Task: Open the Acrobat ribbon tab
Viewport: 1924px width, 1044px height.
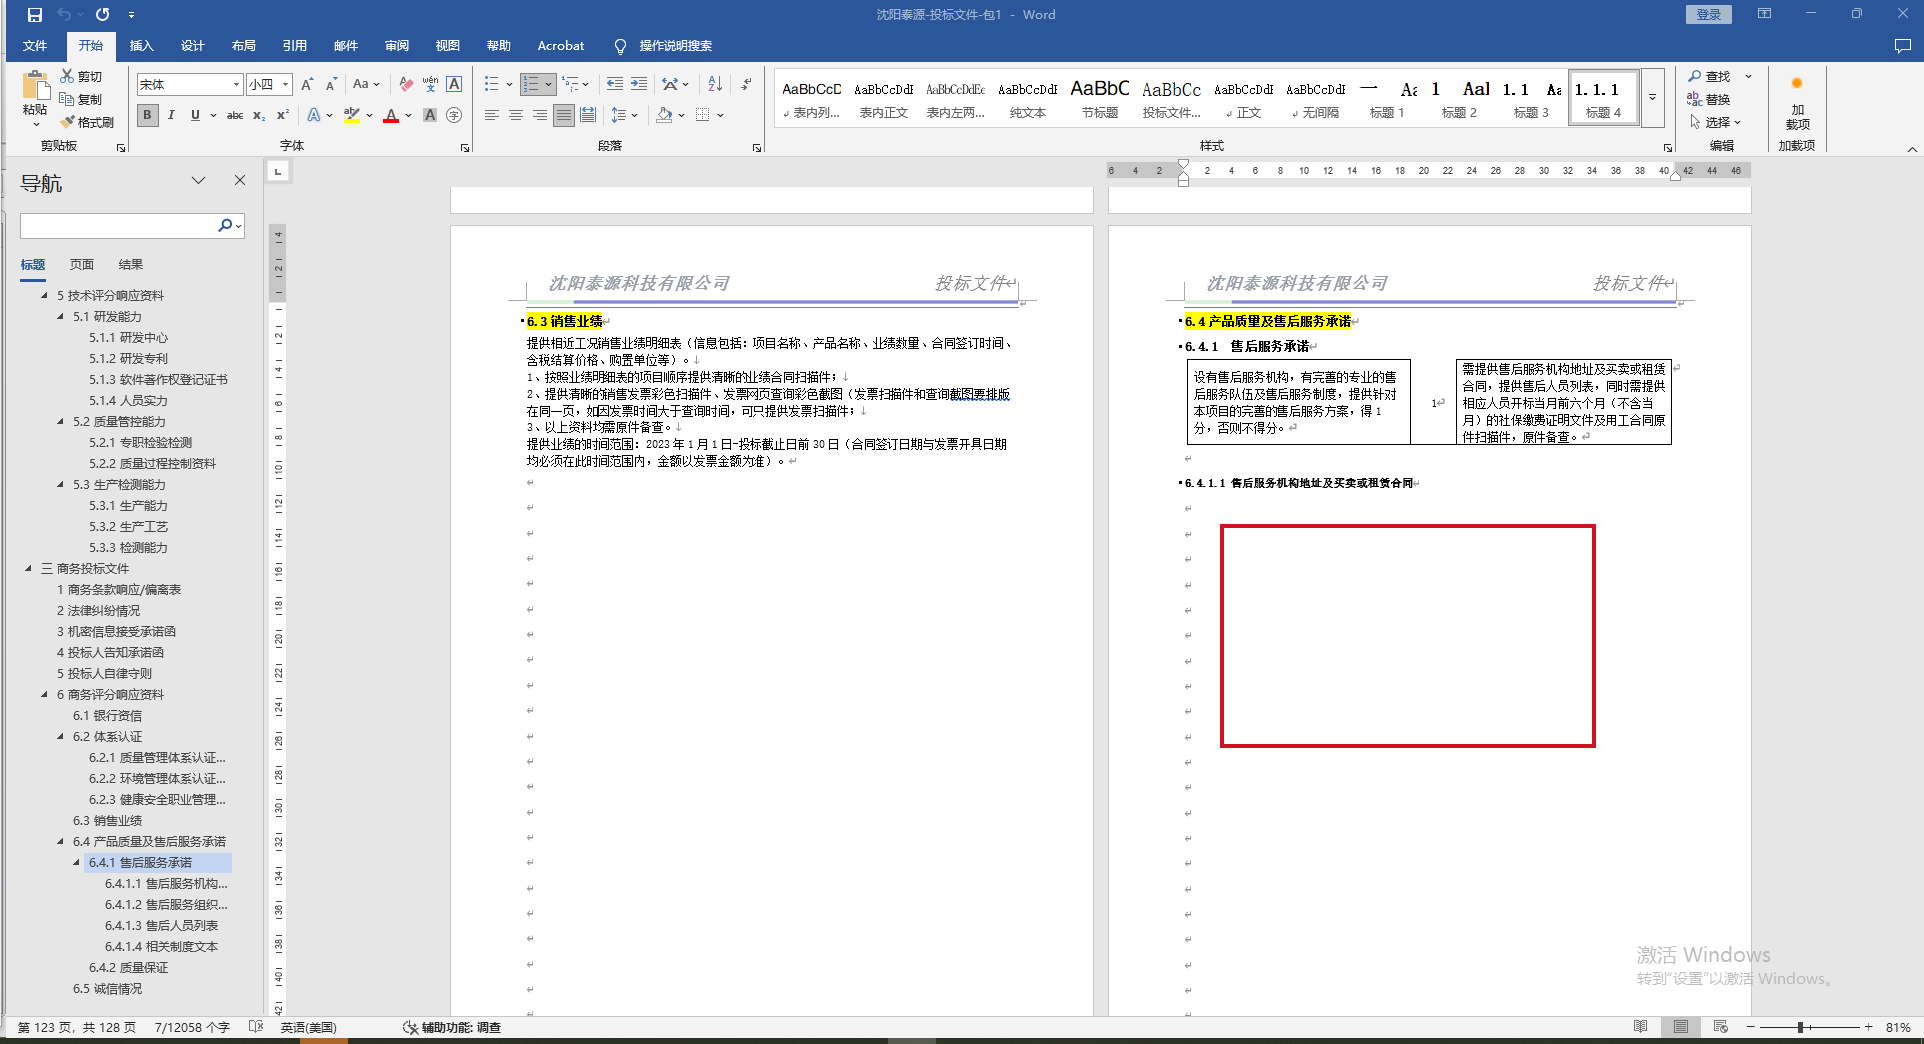Action: click(560, 46)
